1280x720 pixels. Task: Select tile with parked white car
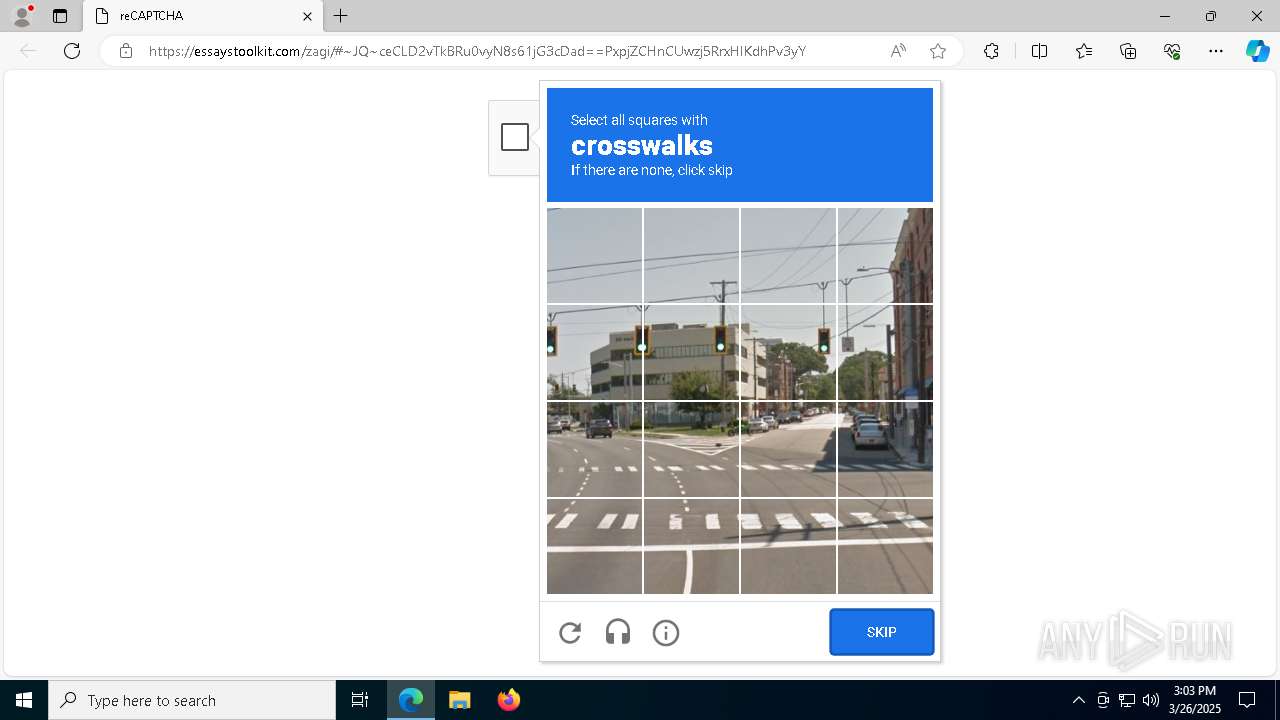tap(885, 449)
